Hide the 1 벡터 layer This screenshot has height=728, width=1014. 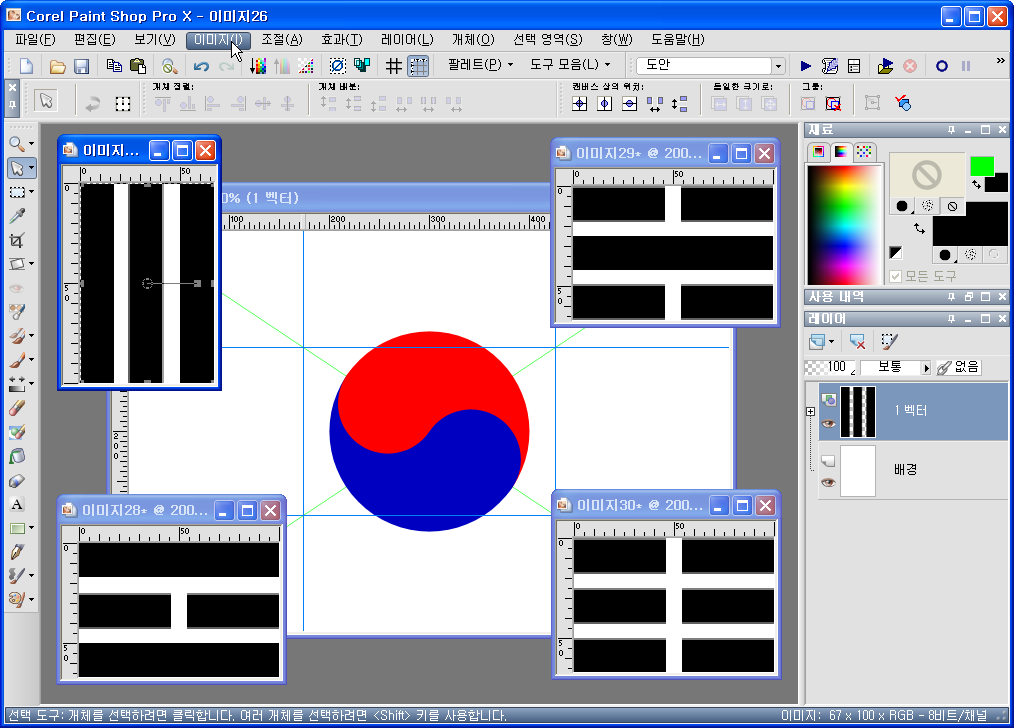pyautogui.click(x=830, y=421)
